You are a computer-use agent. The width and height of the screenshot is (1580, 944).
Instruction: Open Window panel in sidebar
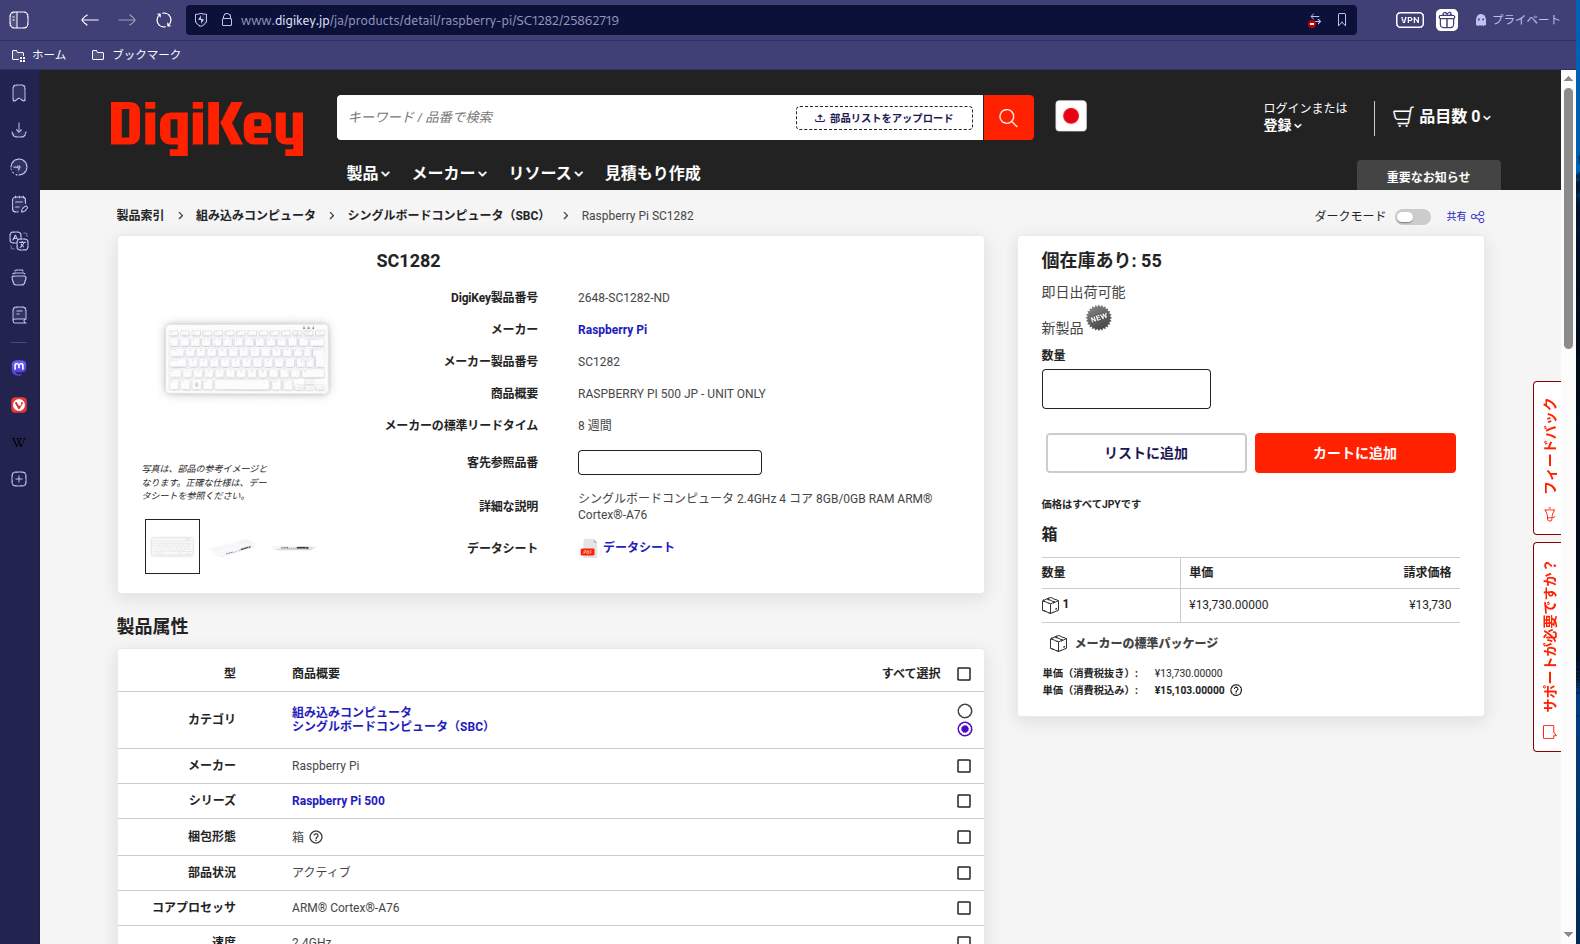[x=19, y=278]
